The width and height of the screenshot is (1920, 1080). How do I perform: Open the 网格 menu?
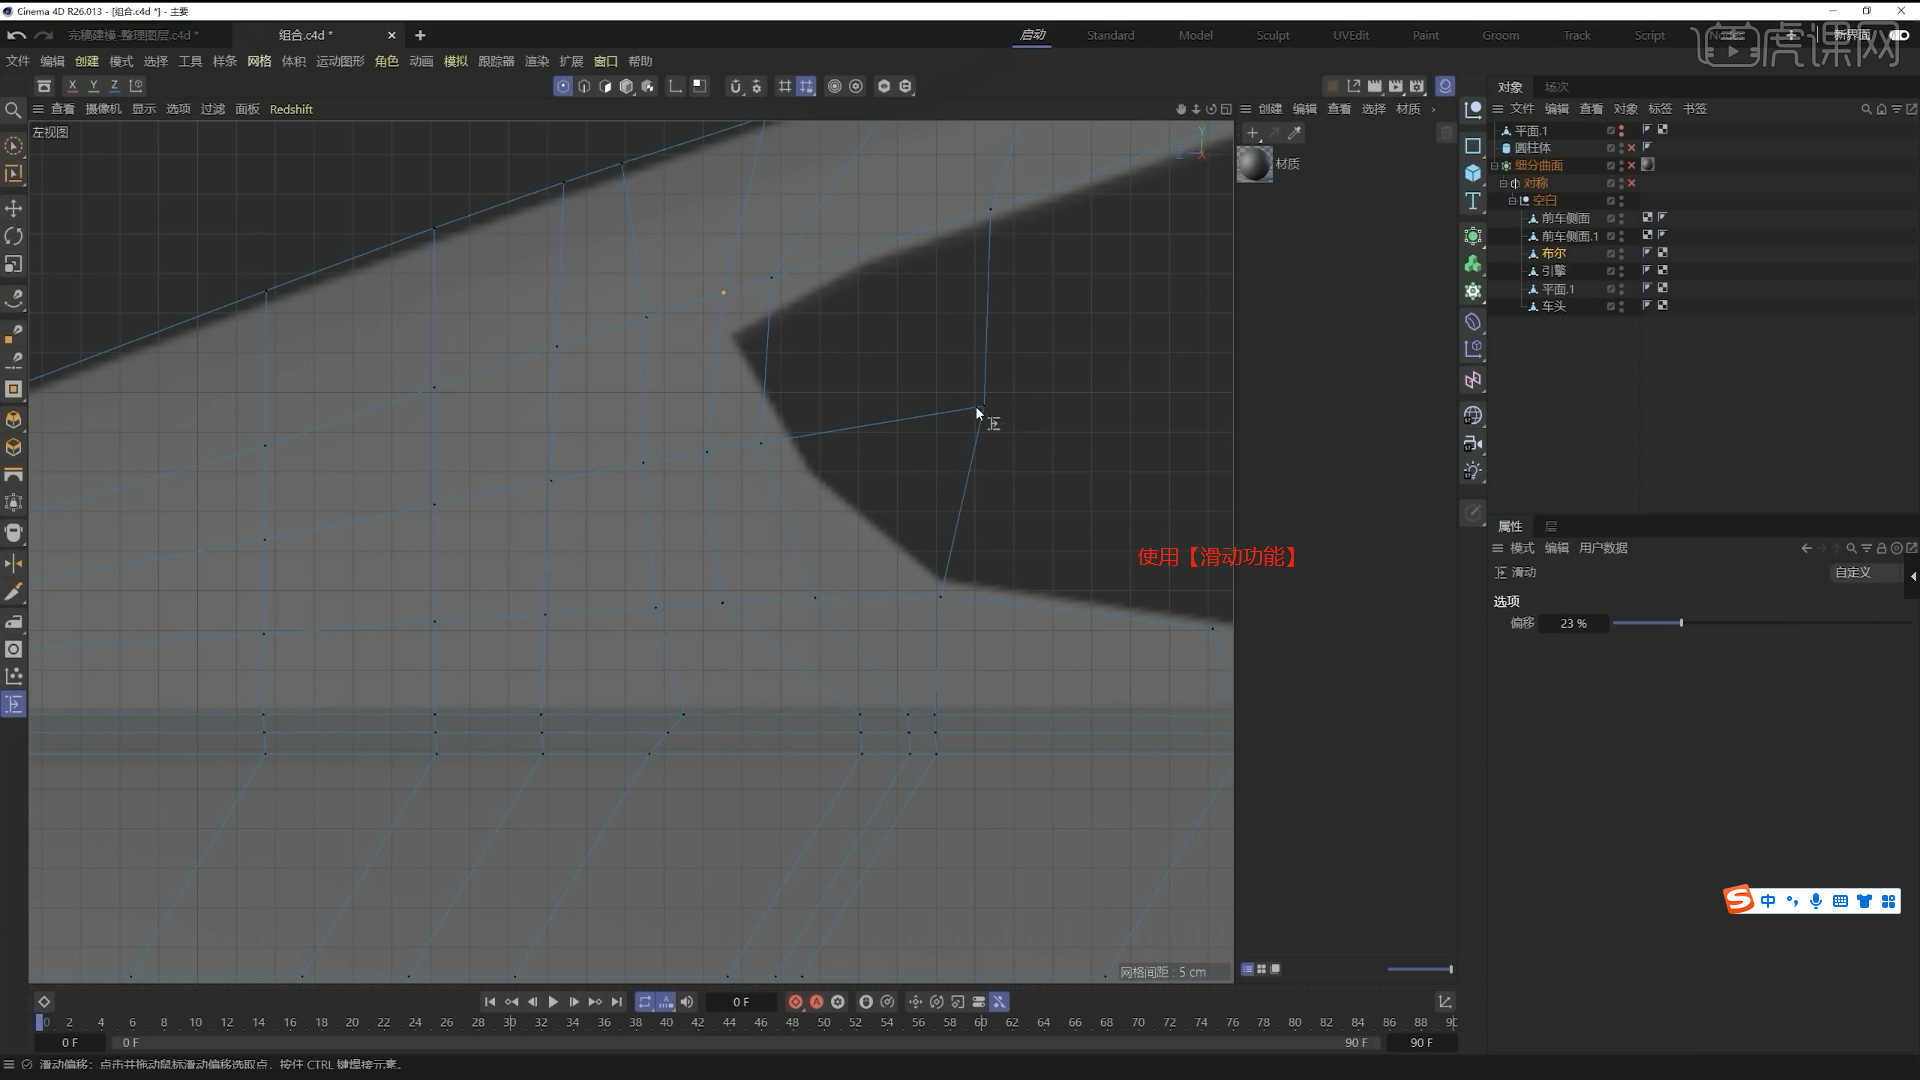point(259,61)
